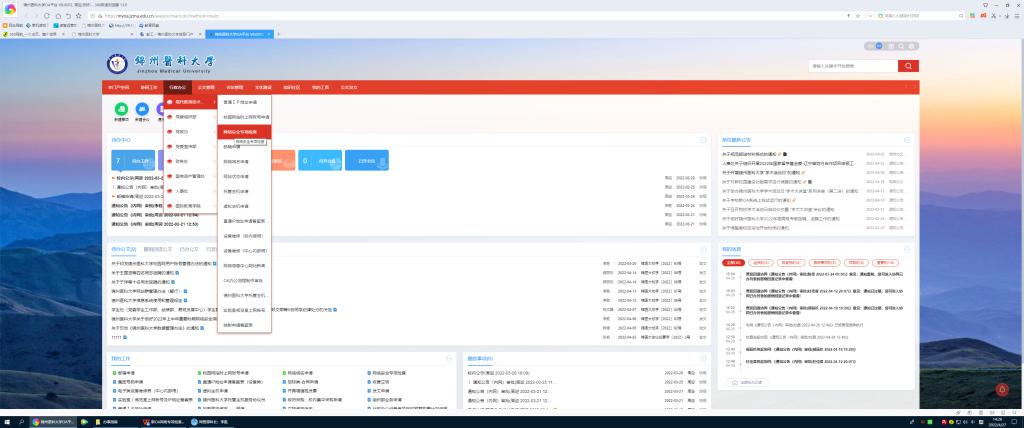Click the 360 browser logo at top left
1024x428 pixels.
[x=10, y=9]
